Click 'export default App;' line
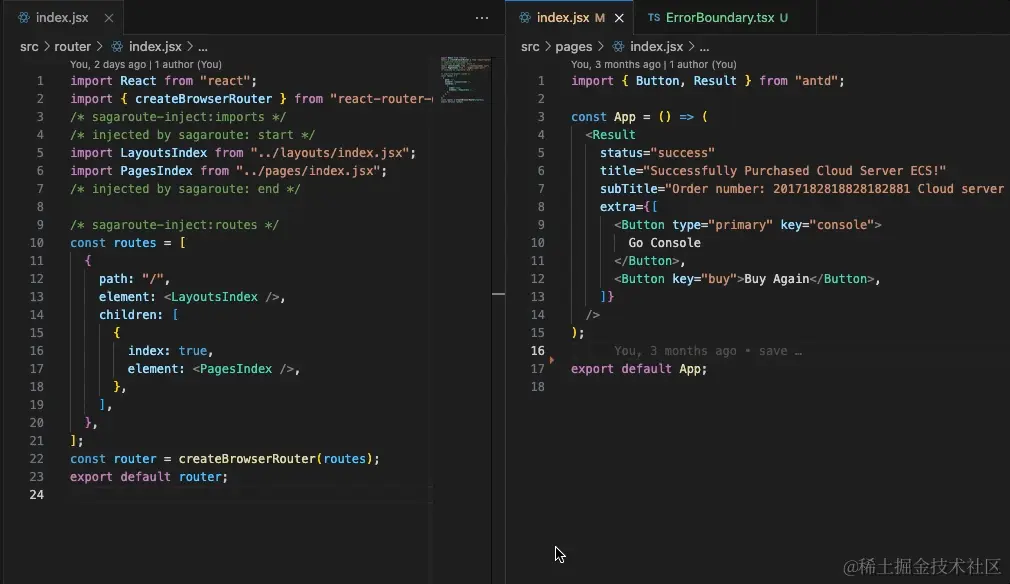 [639, 369]
